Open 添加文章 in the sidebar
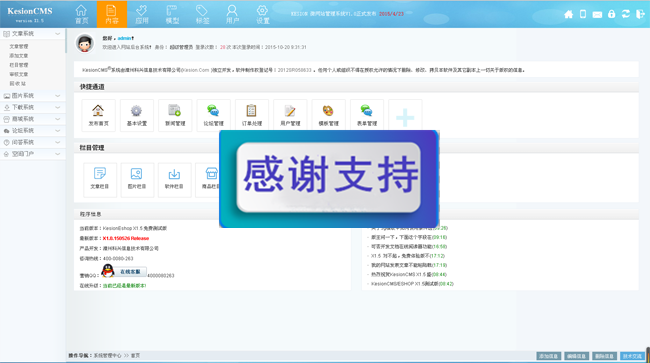This screenshot has height=363, width=650. pos(19,56)
